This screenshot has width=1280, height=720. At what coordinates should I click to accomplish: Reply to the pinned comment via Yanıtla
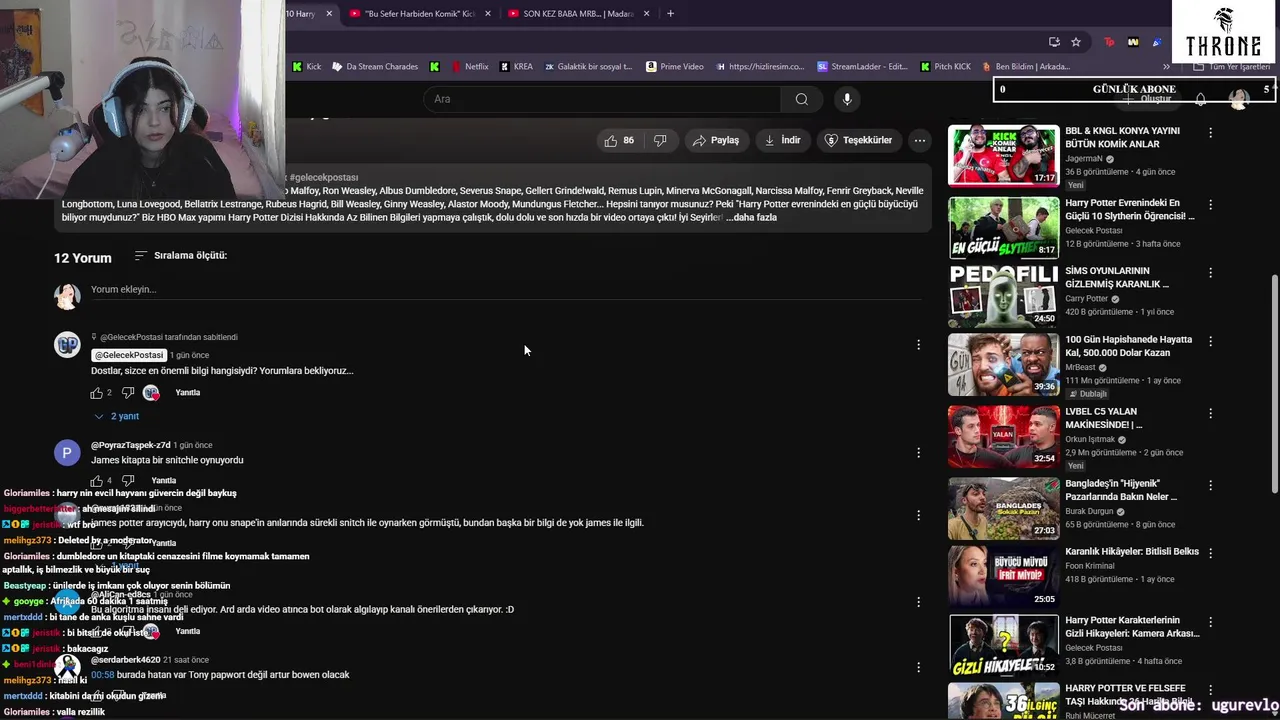188,393
